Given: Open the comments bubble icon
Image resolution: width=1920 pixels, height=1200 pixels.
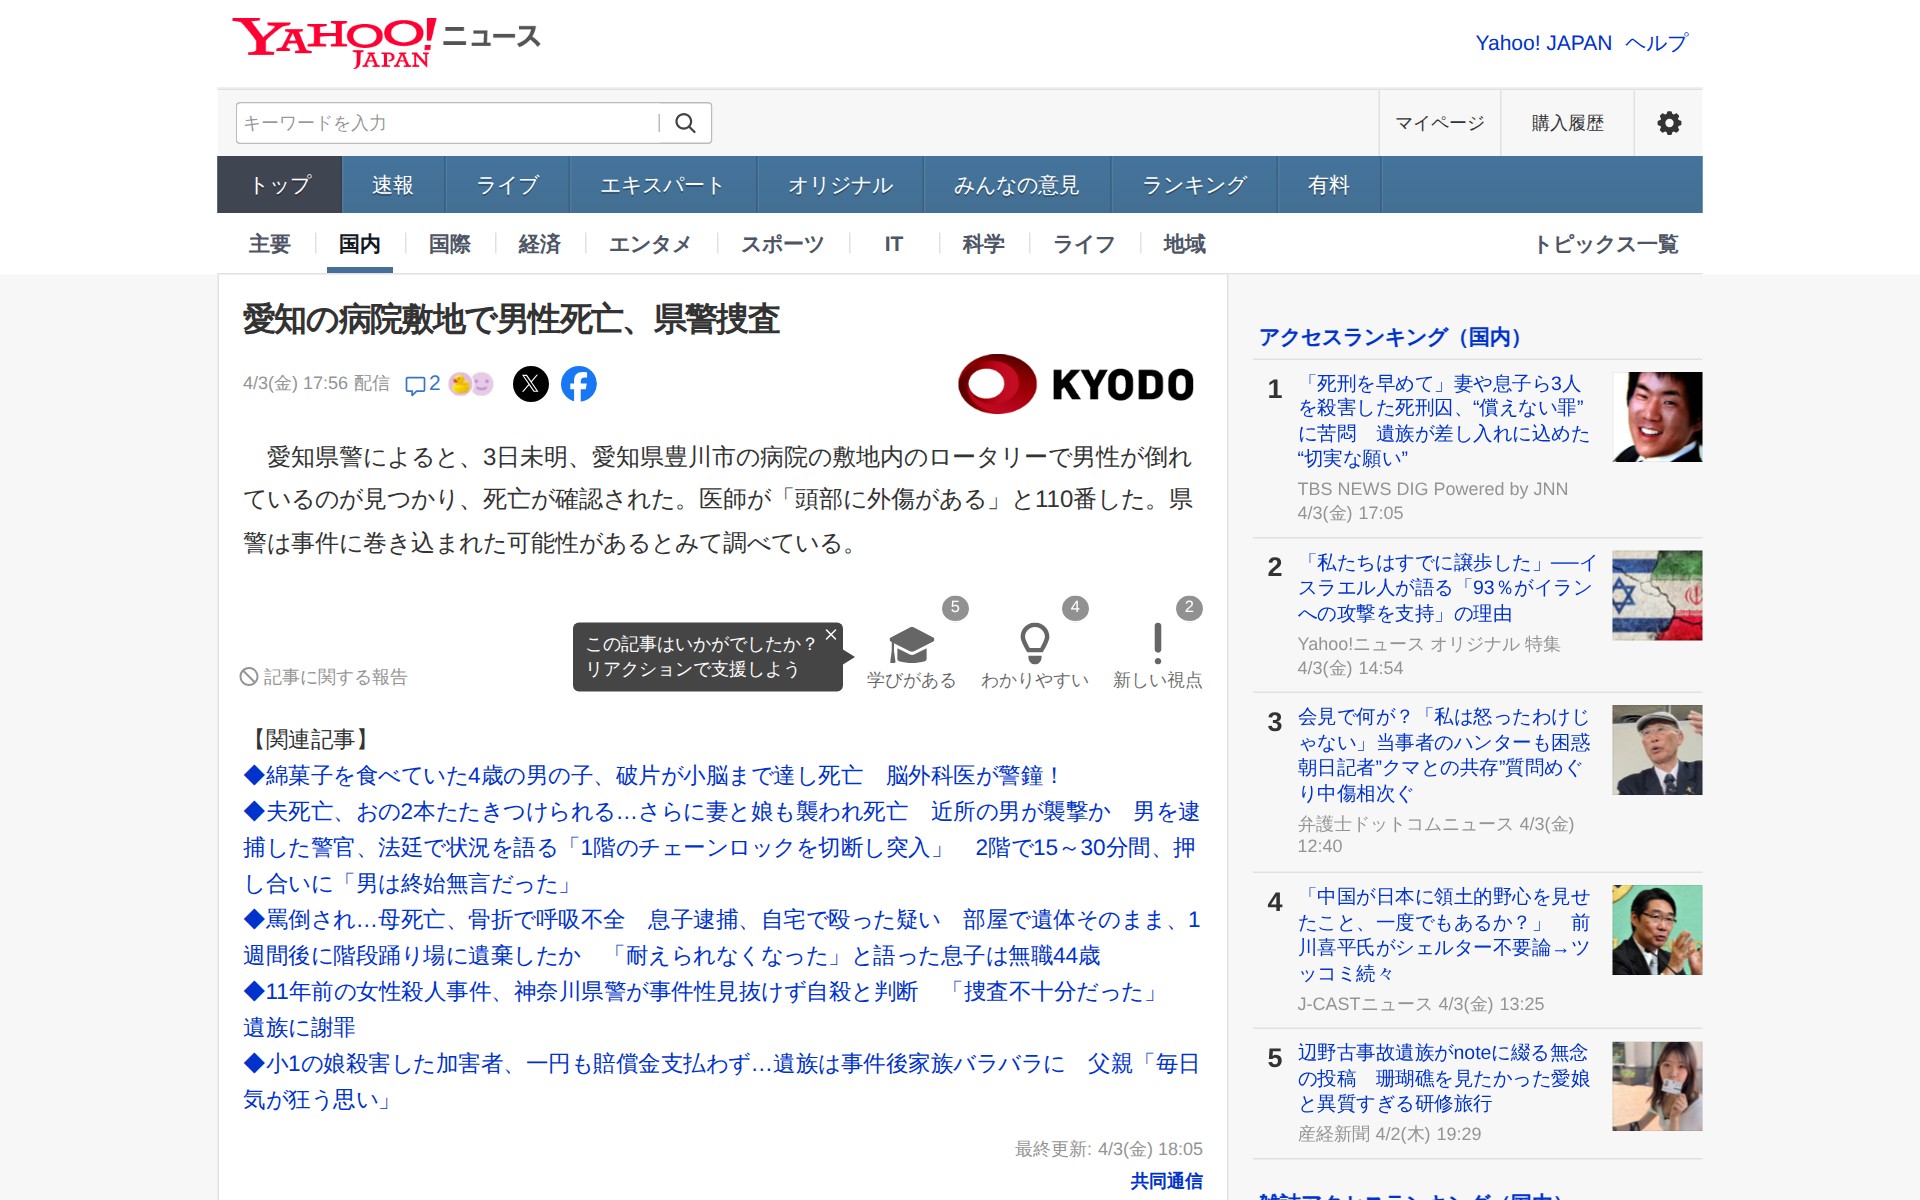Looking at the screenshot, I should click(414, 385).
